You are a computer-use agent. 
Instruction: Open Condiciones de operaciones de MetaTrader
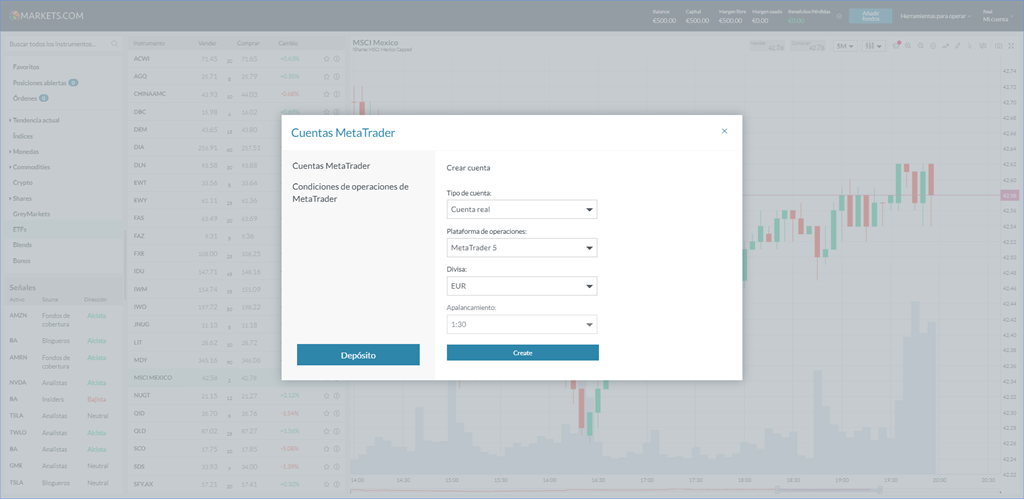[x=351, y=193]
